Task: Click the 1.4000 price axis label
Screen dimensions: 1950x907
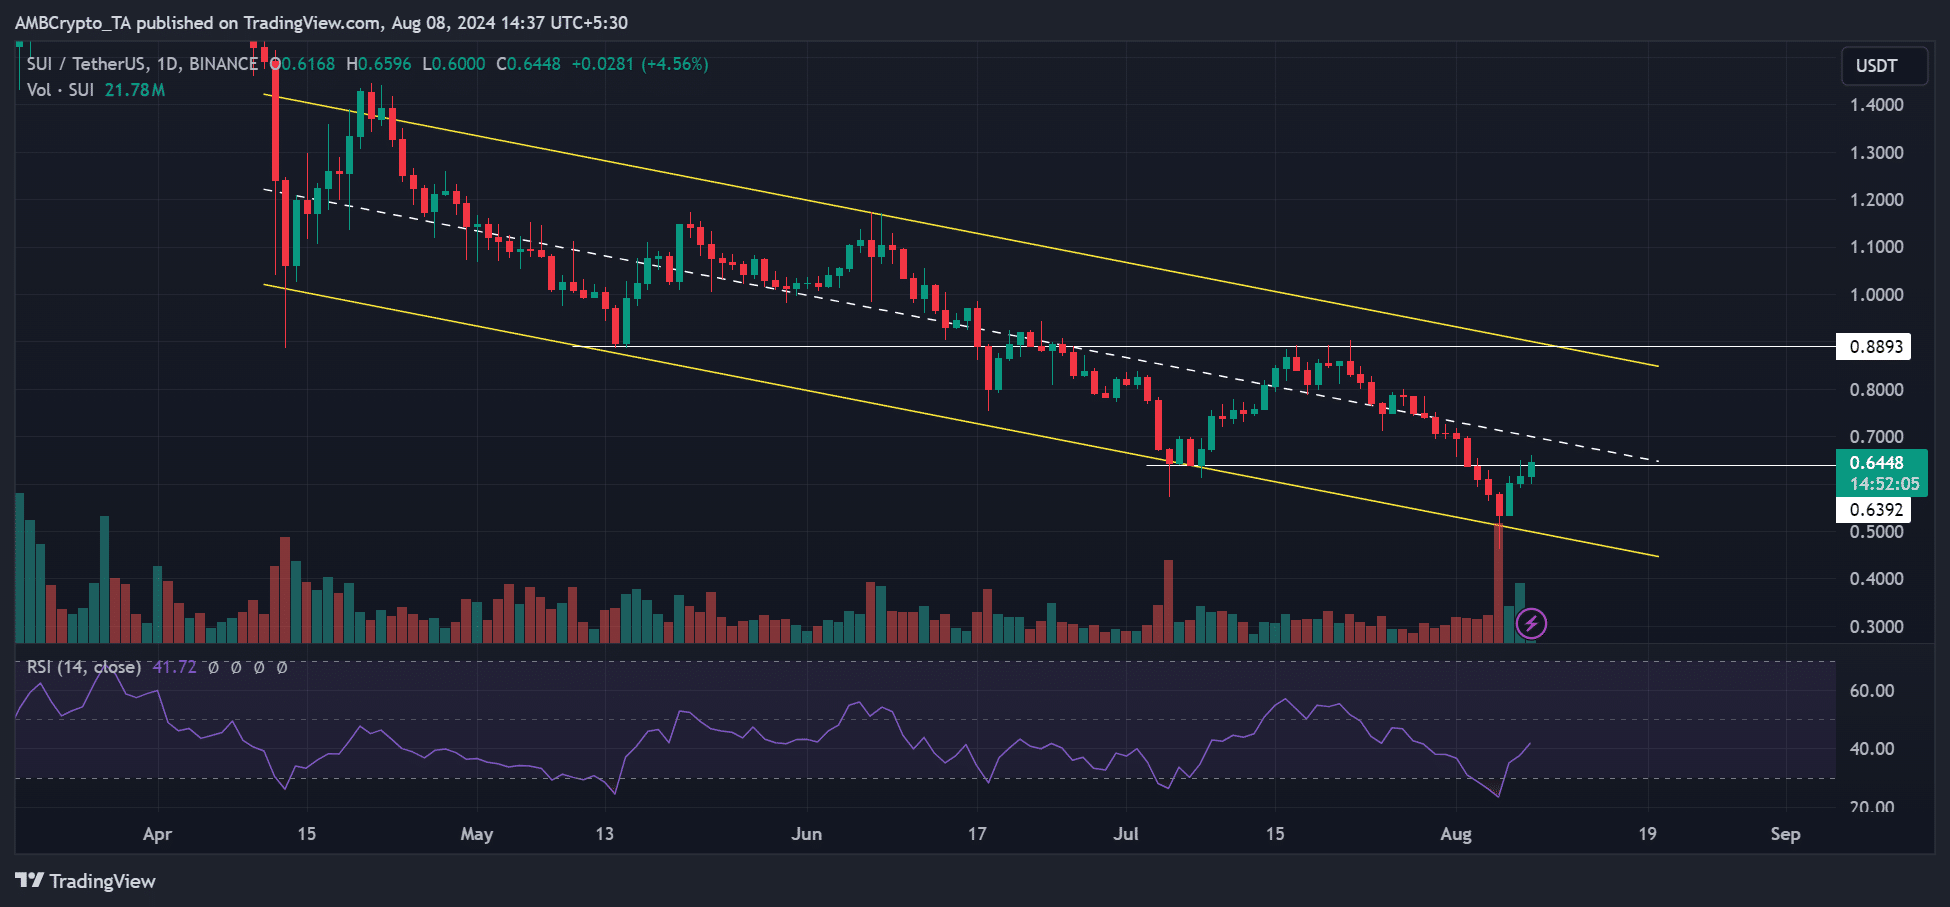Action: pyautogui.click(x=1876, y=105)
